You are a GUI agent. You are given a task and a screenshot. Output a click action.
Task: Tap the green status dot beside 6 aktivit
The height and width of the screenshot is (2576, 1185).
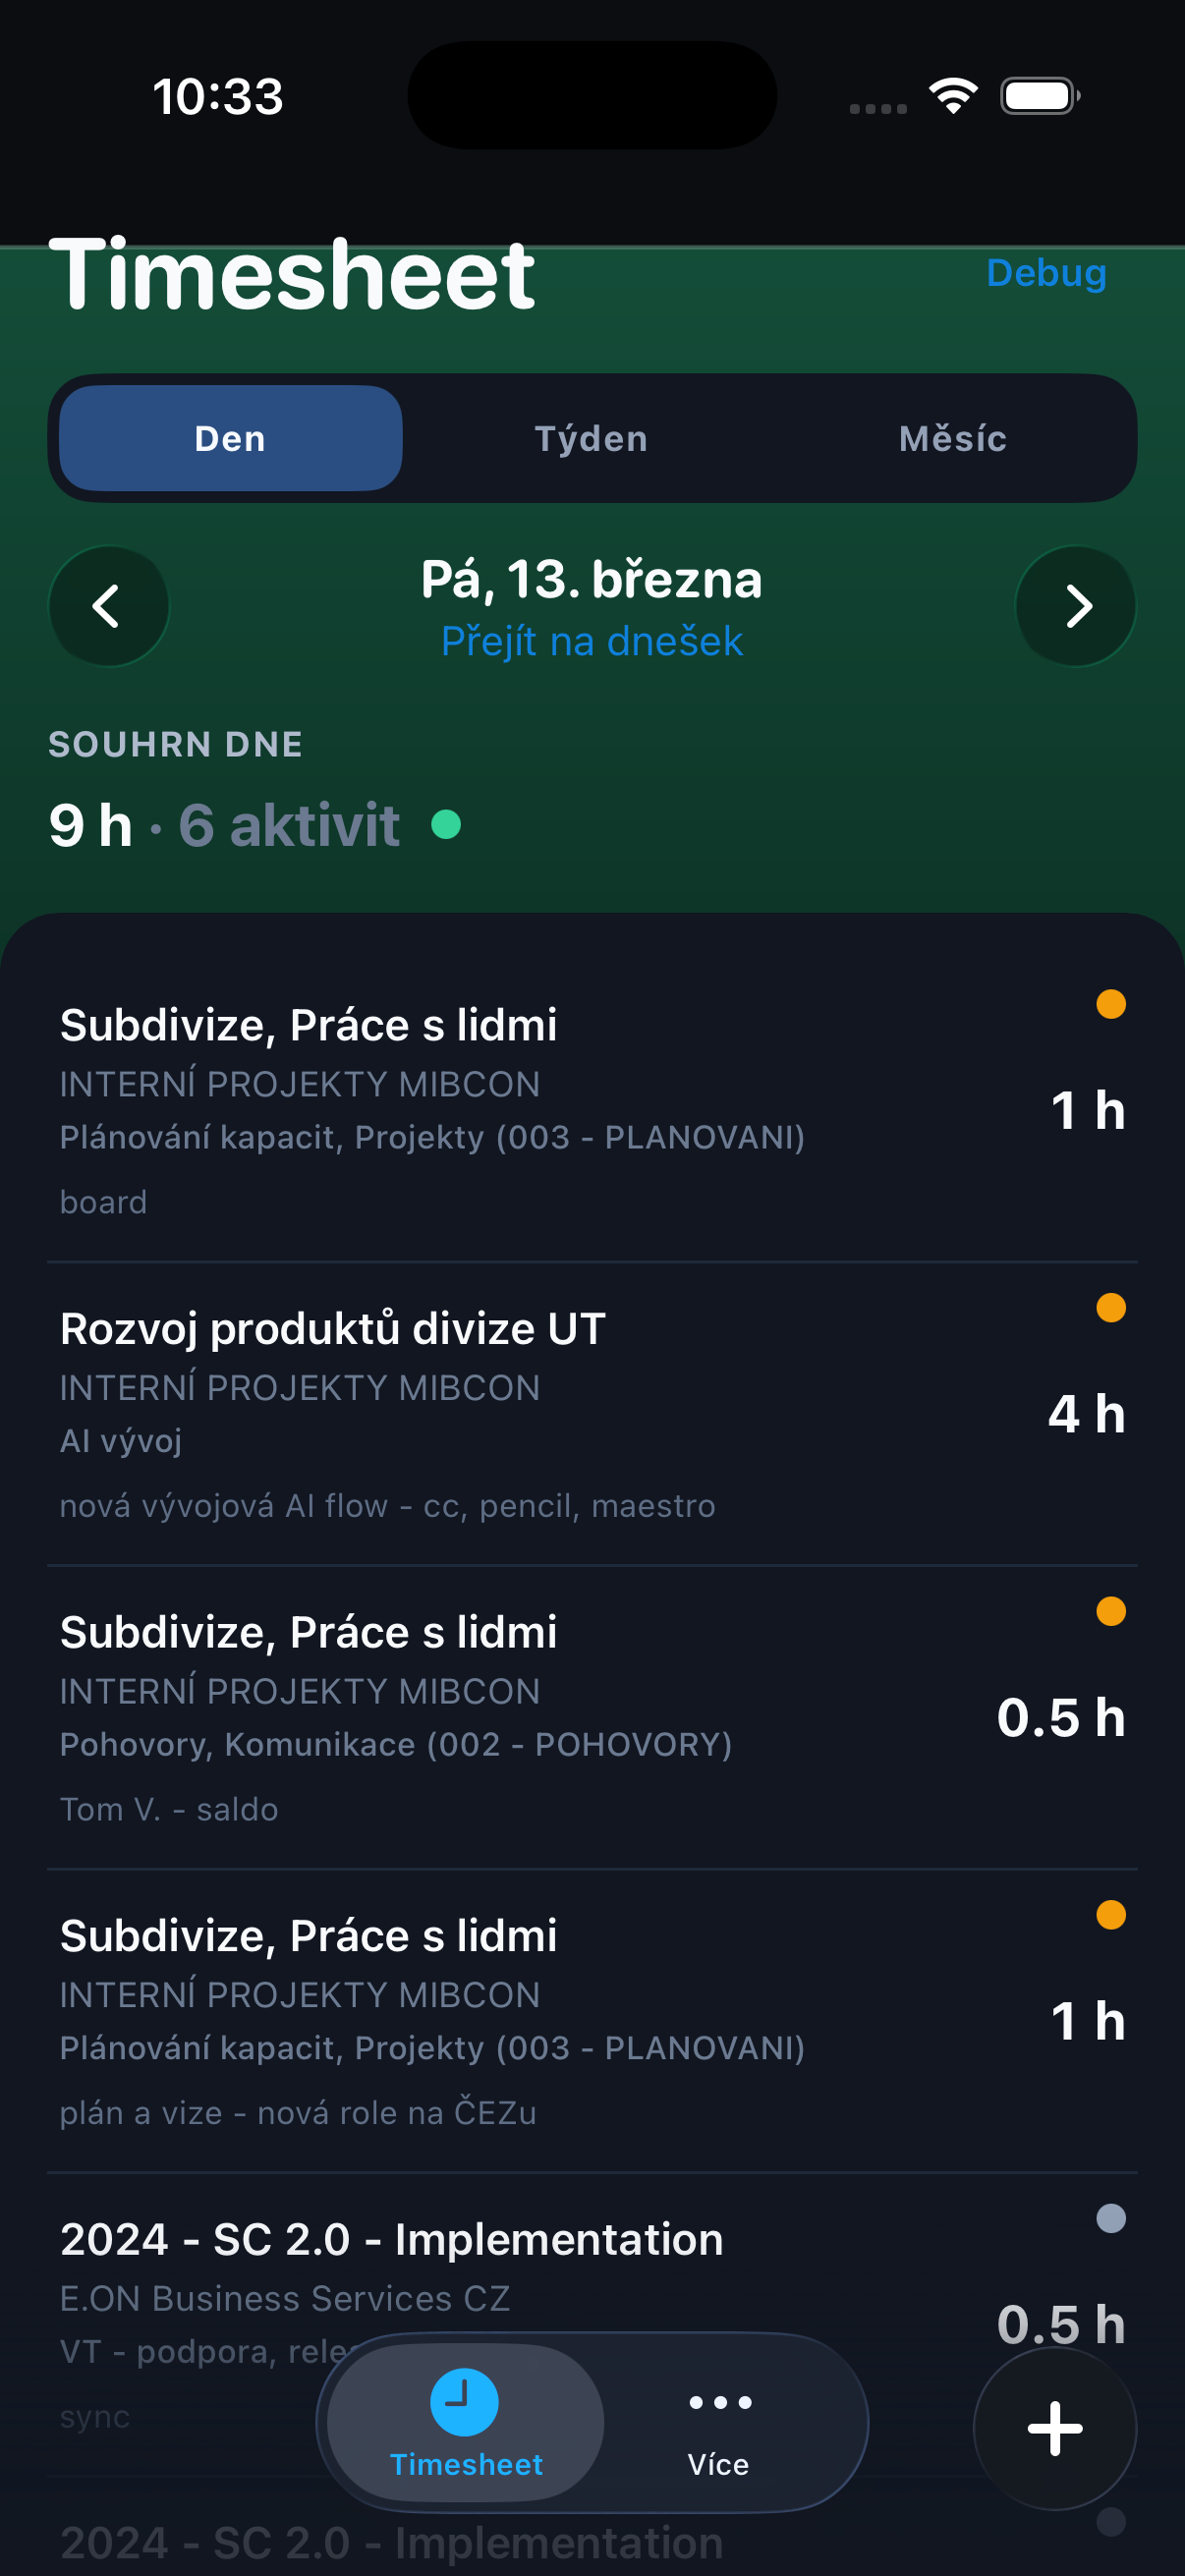tap(446, 825)
